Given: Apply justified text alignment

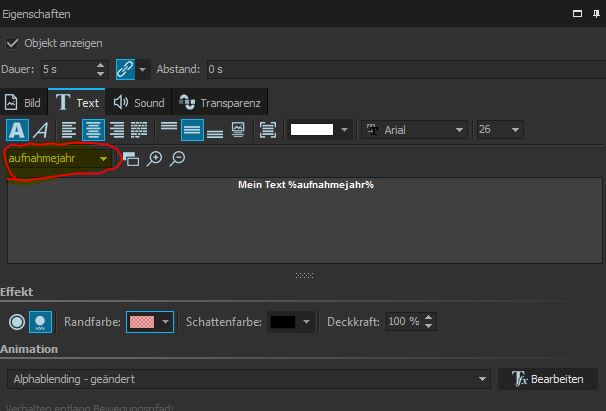Looking at the screenshot, I should (x=139, y=130).
